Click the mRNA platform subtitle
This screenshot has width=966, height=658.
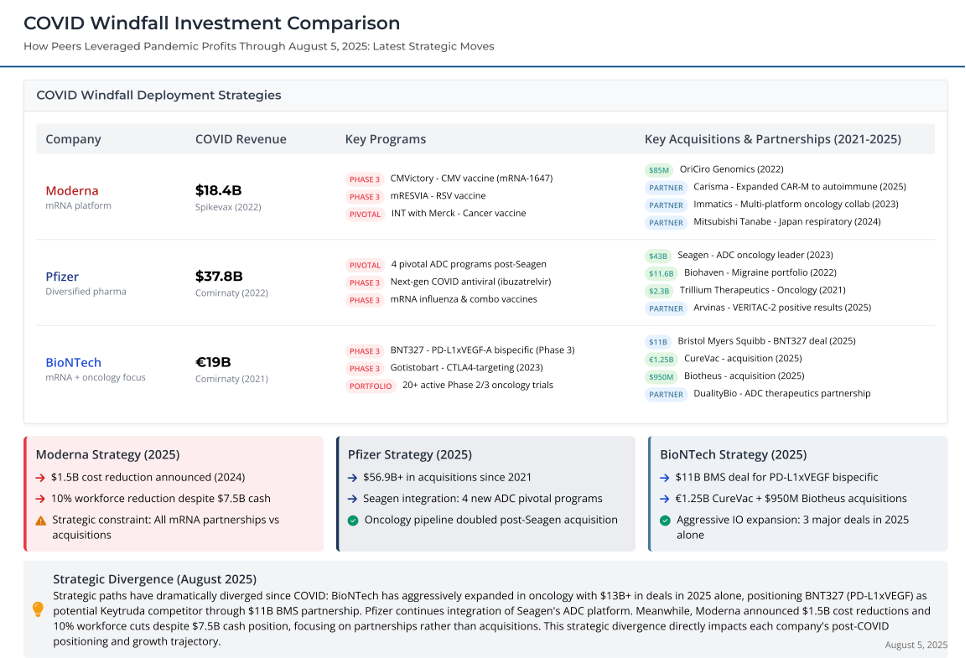[x=78, y=206]
